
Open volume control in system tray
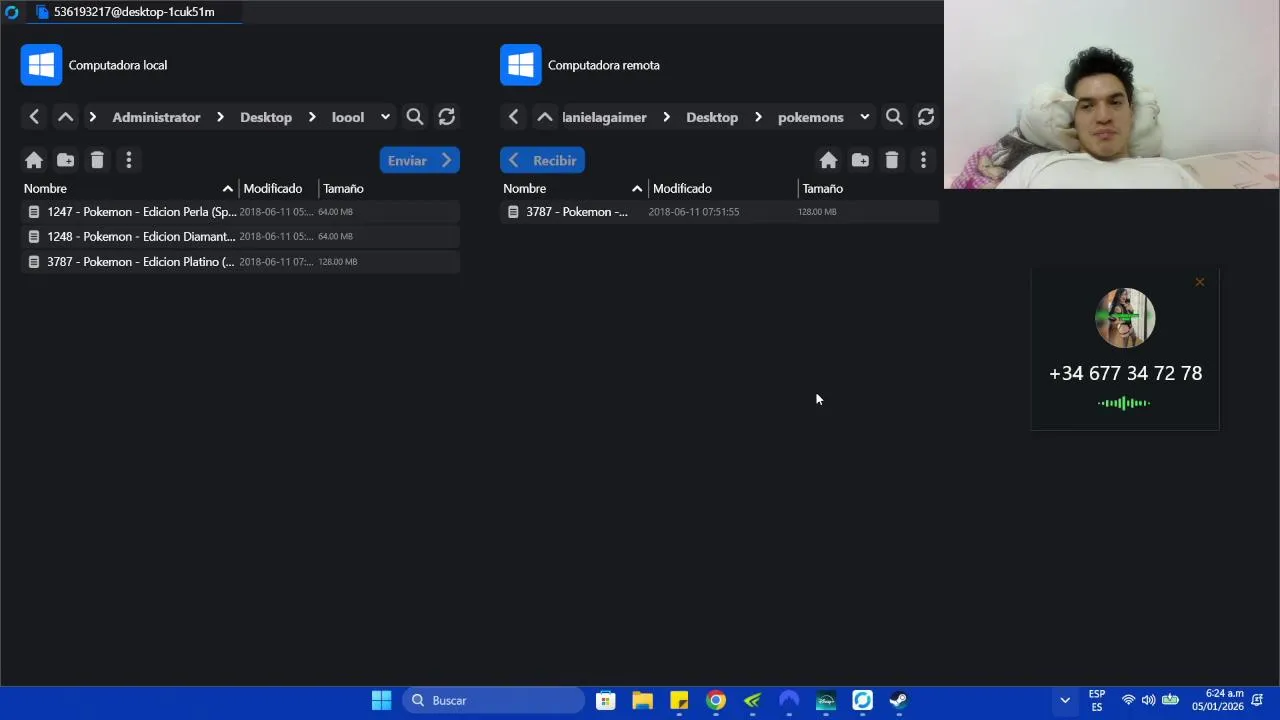[x=1148, y=700]
